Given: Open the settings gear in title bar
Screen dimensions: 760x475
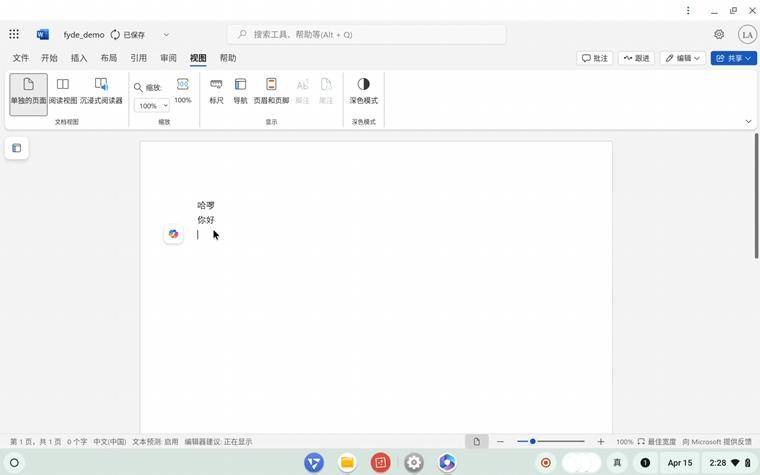Looking at the screenshot, I should (719, 34).
